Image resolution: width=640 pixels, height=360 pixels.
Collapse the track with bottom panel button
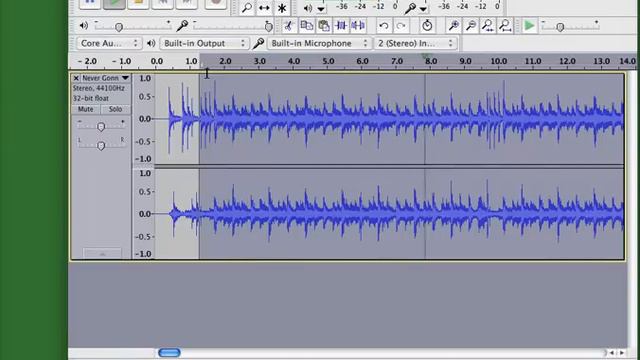102,253
